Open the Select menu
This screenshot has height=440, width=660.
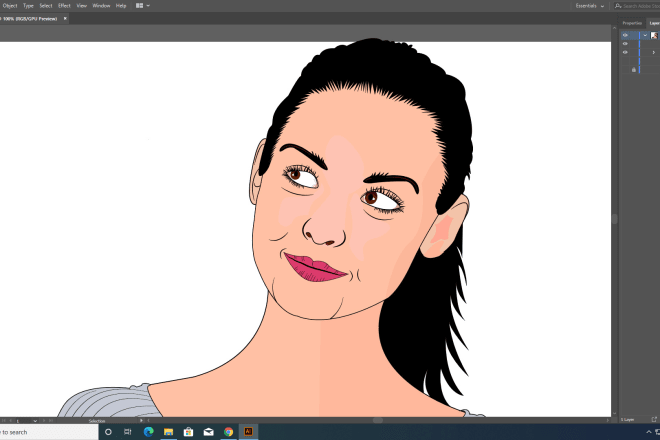(46, 6)
